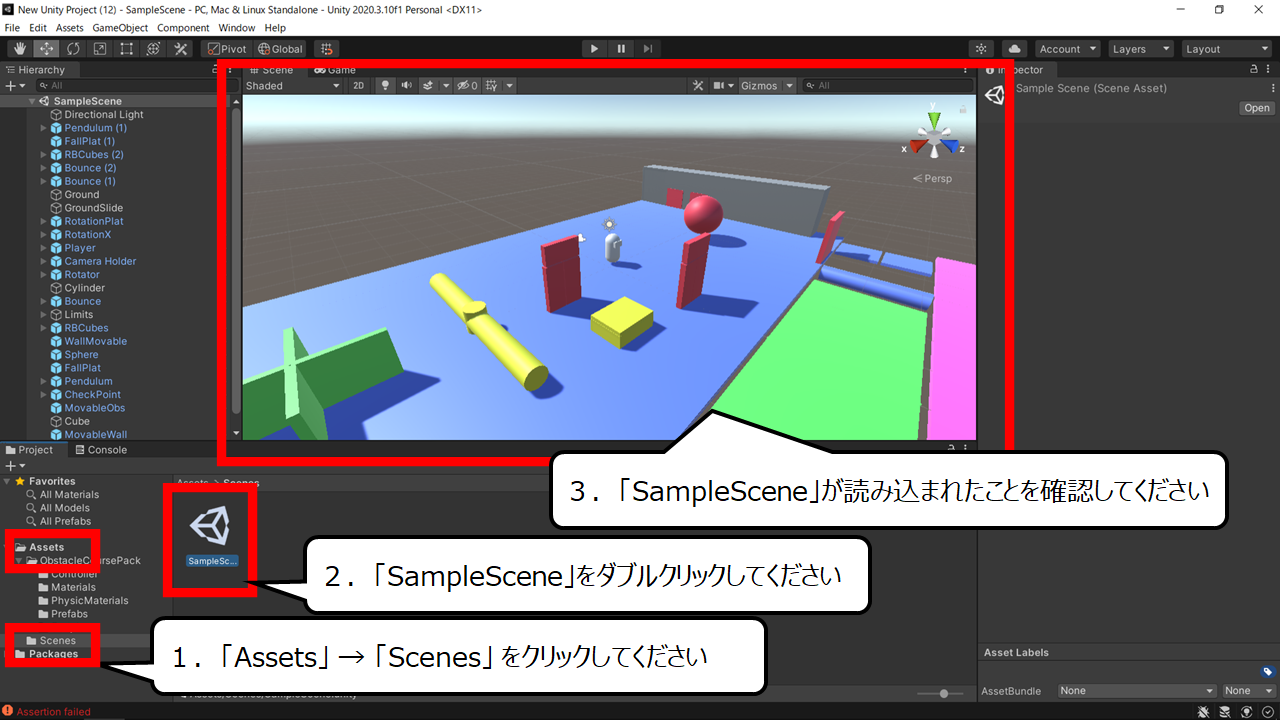The height and width of the screenshot is (720, 1280).
Task: Select the Scenes folder in Project
Action: pos(58,641)
